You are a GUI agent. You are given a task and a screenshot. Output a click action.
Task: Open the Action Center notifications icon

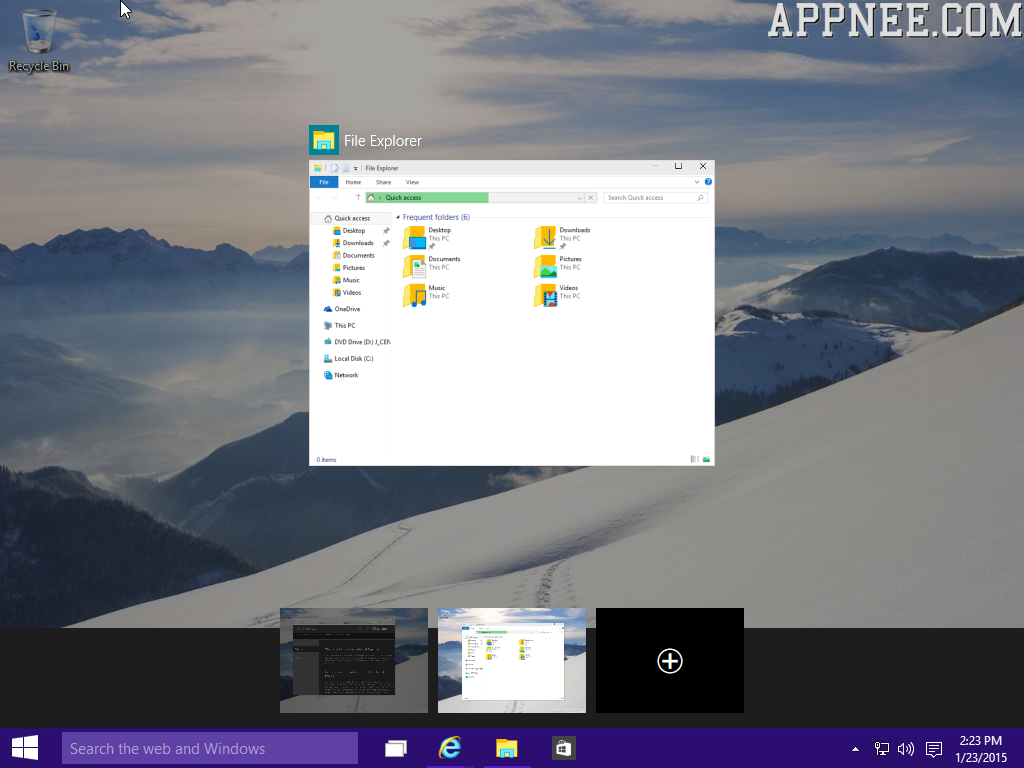tap(934, 749)
